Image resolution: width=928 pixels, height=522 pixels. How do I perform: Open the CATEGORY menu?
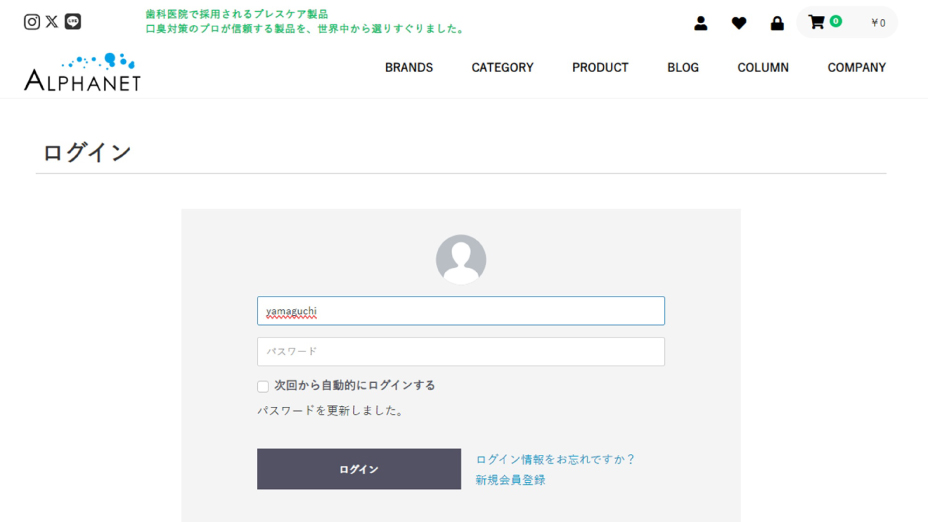coord(502,68)
